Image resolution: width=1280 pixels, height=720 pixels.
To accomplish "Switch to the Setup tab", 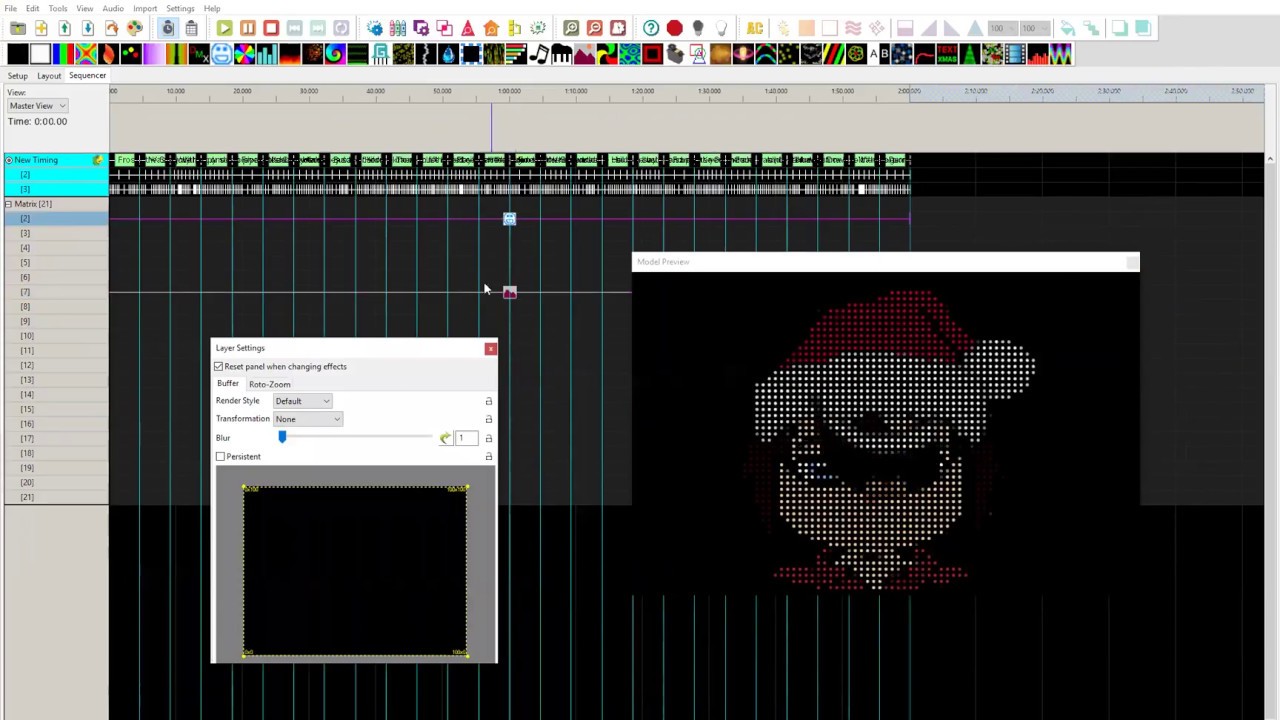I will (18, 76).
